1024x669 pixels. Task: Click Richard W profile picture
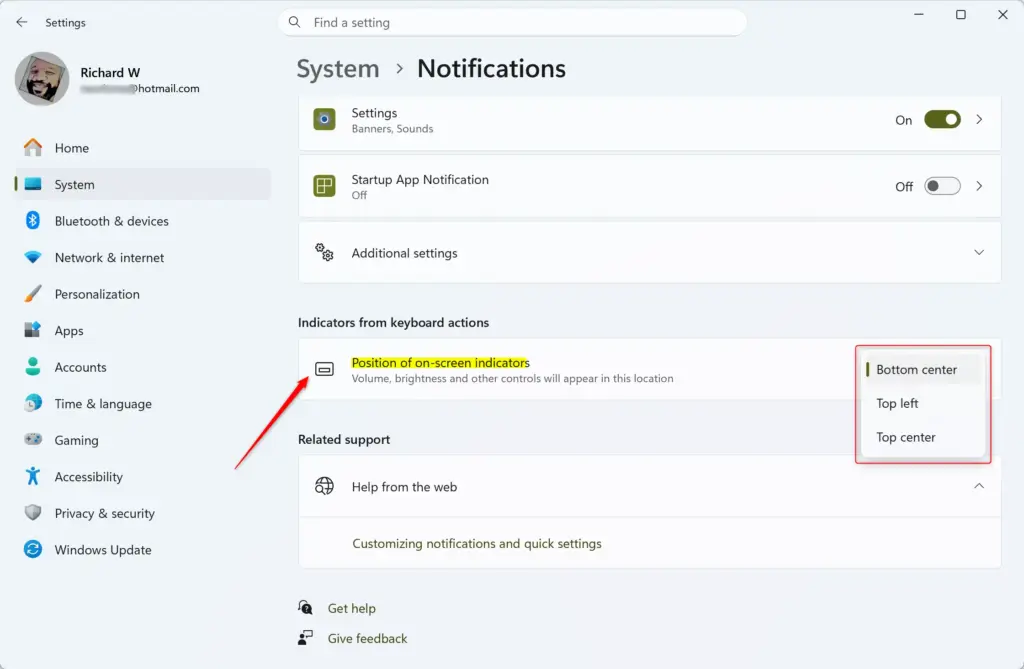pos(42,79)
